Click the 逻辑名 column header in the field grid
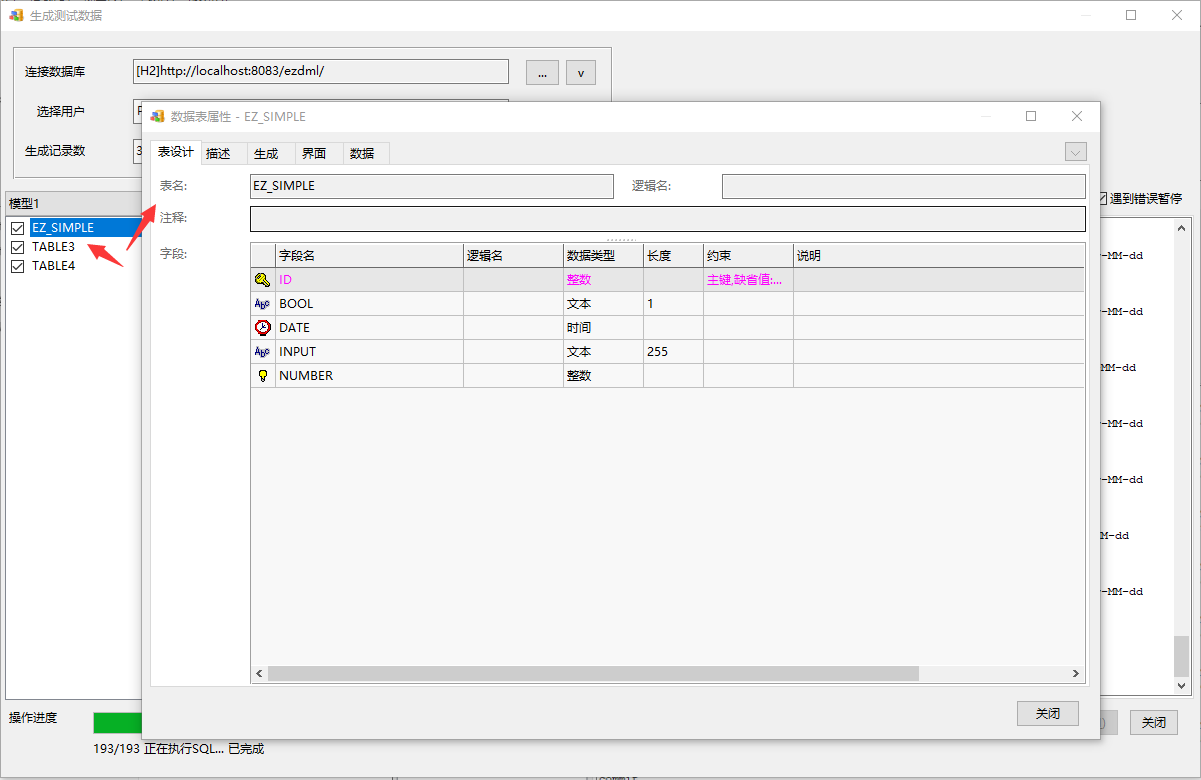This screenshot has width=1201, height=780. 513,256
